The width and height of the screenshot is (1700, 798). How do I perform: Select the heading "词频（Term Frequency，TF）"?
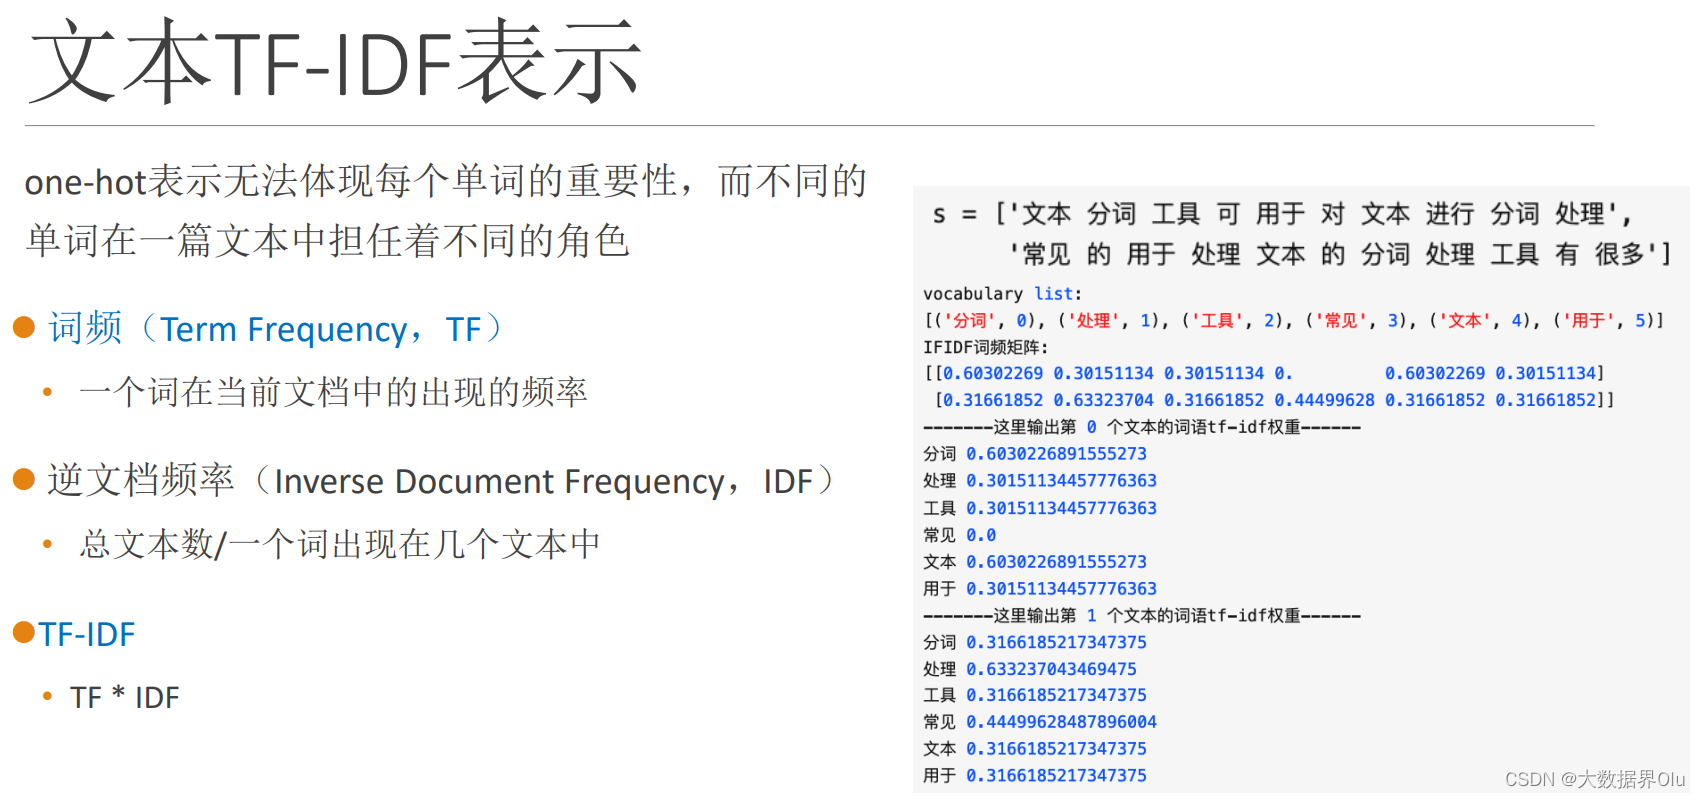click(276, 328)
